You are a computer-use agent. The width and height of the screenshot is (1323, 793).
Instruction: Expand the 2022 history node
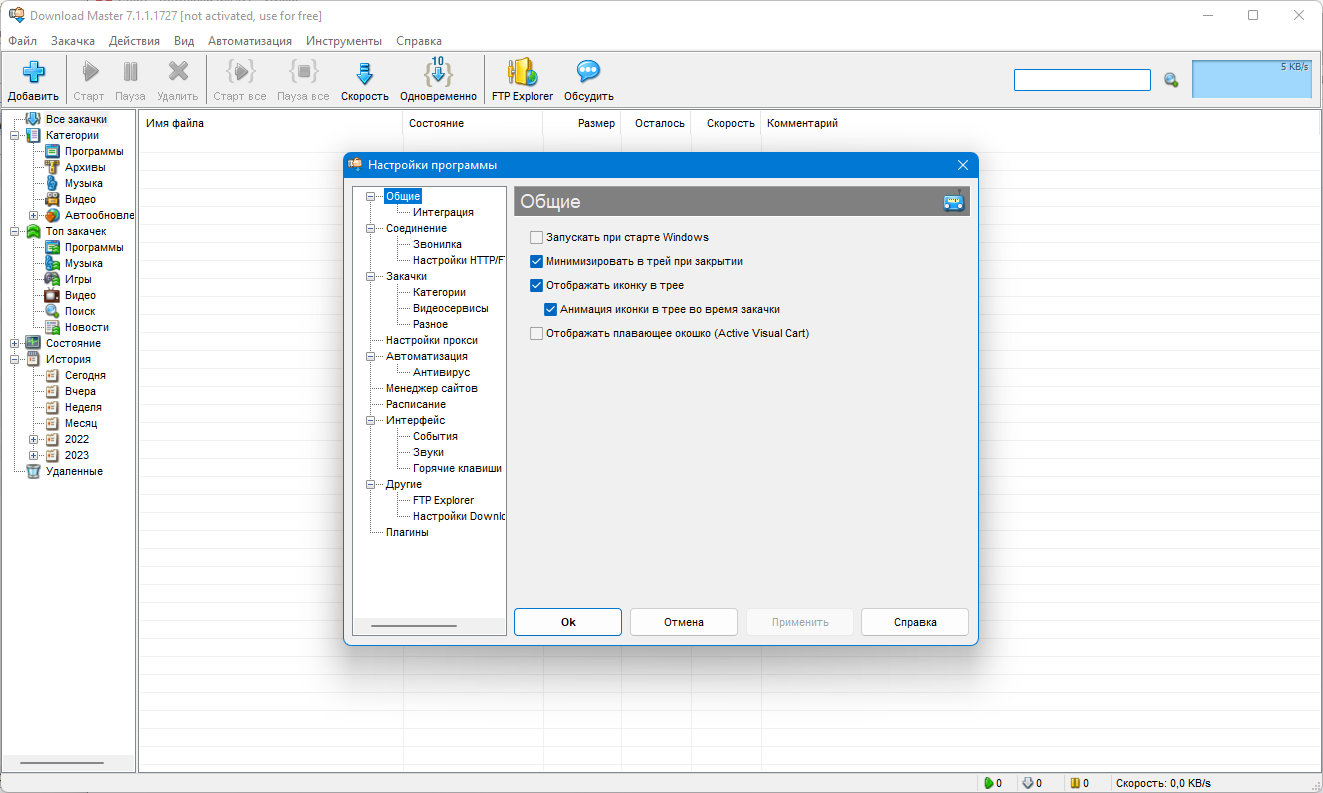coord(33,439)
